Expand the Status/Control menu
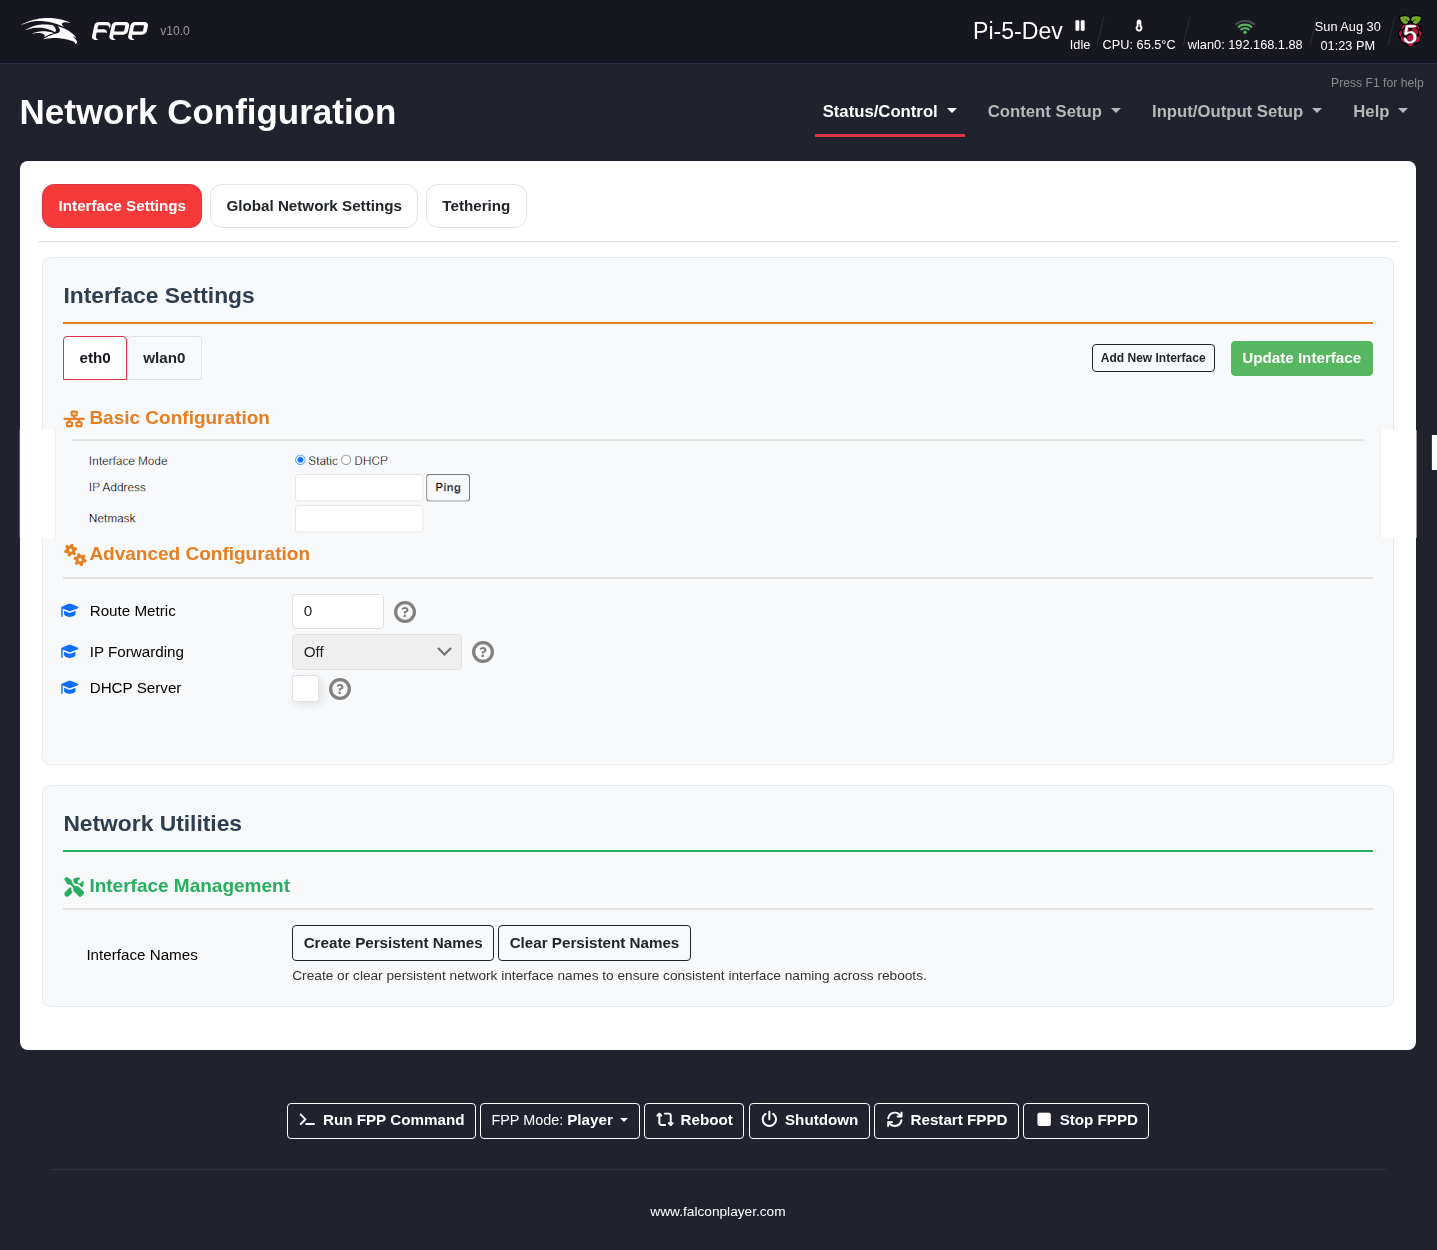This screenshot has width=1437, height=1250. (x=890, y=112)
